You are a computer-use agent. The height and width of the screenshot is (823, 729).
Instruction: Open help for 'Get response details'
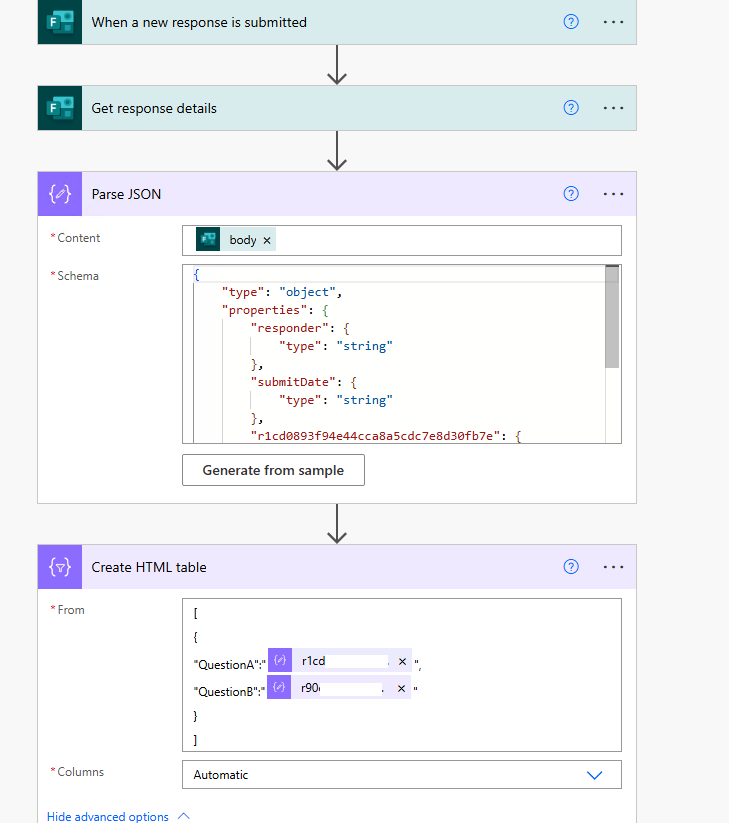pyautogui.click(x=571, y=108)
